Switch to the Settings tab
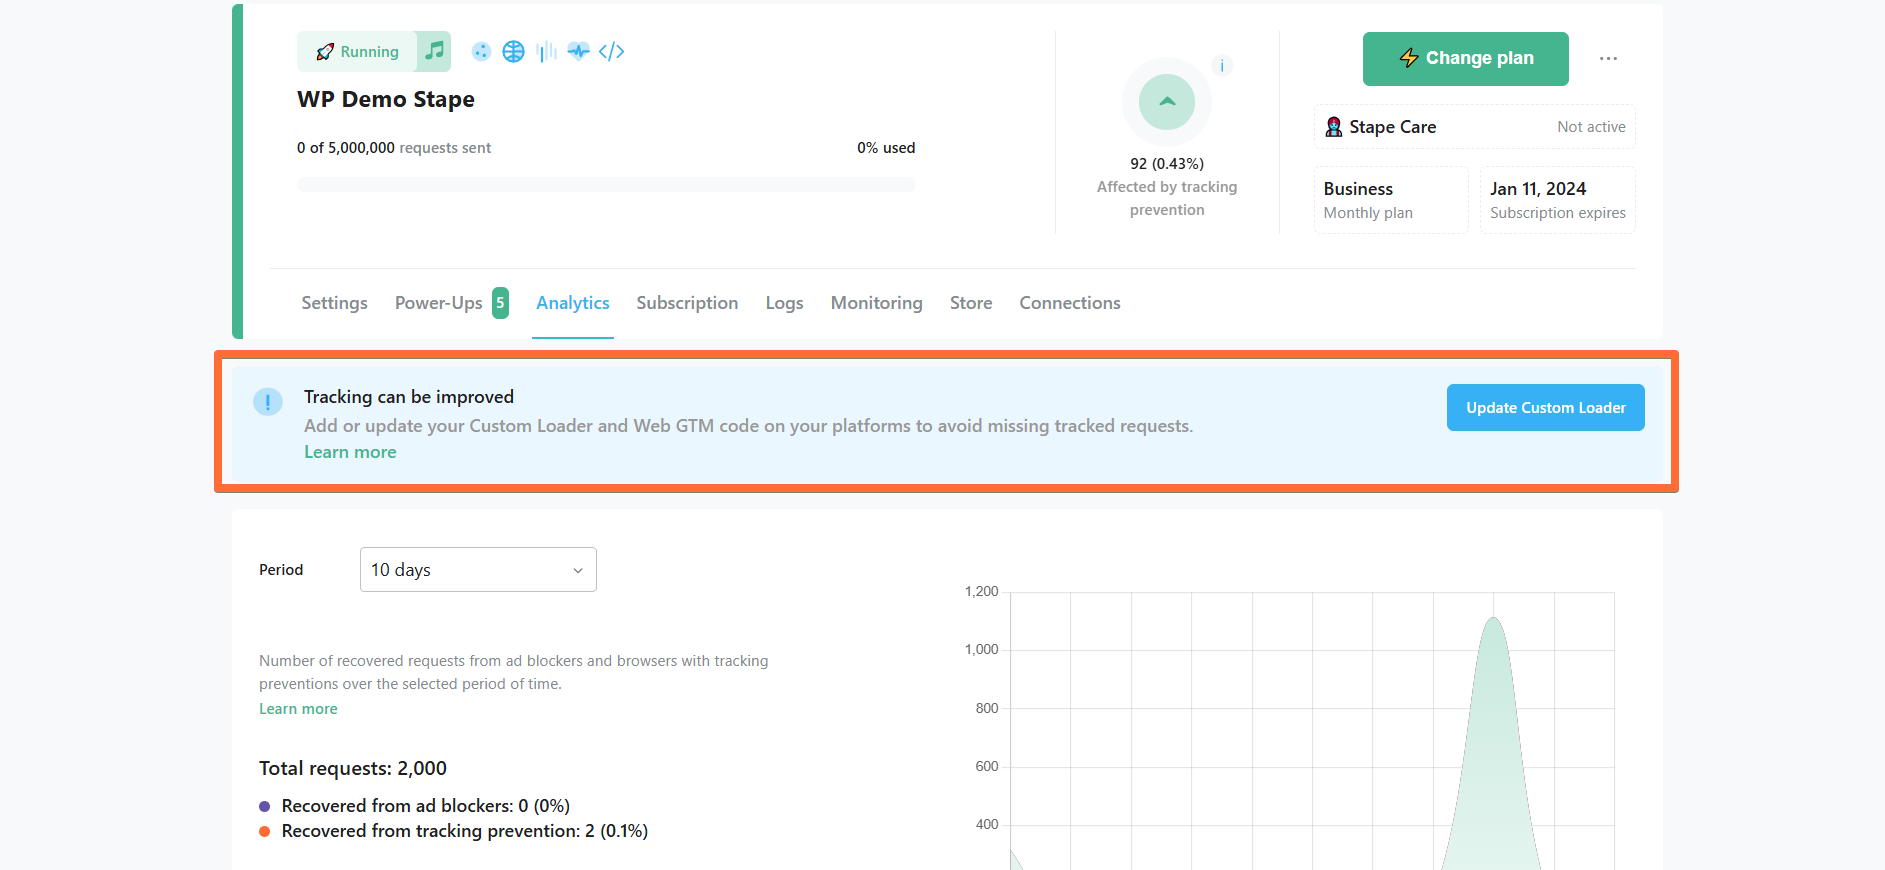The width and height of the screenshot is (1885, 870). tap(334, 303)
